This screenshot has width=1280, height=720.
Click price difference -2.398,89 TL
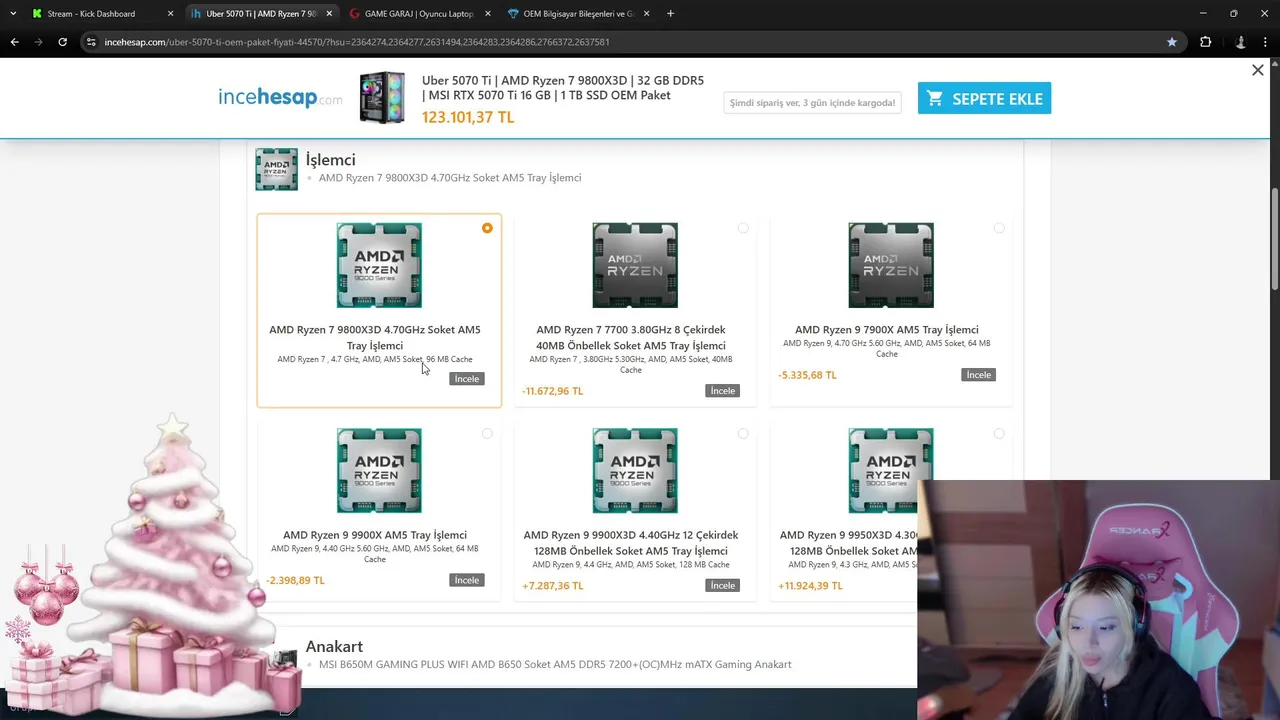[295, 580]
